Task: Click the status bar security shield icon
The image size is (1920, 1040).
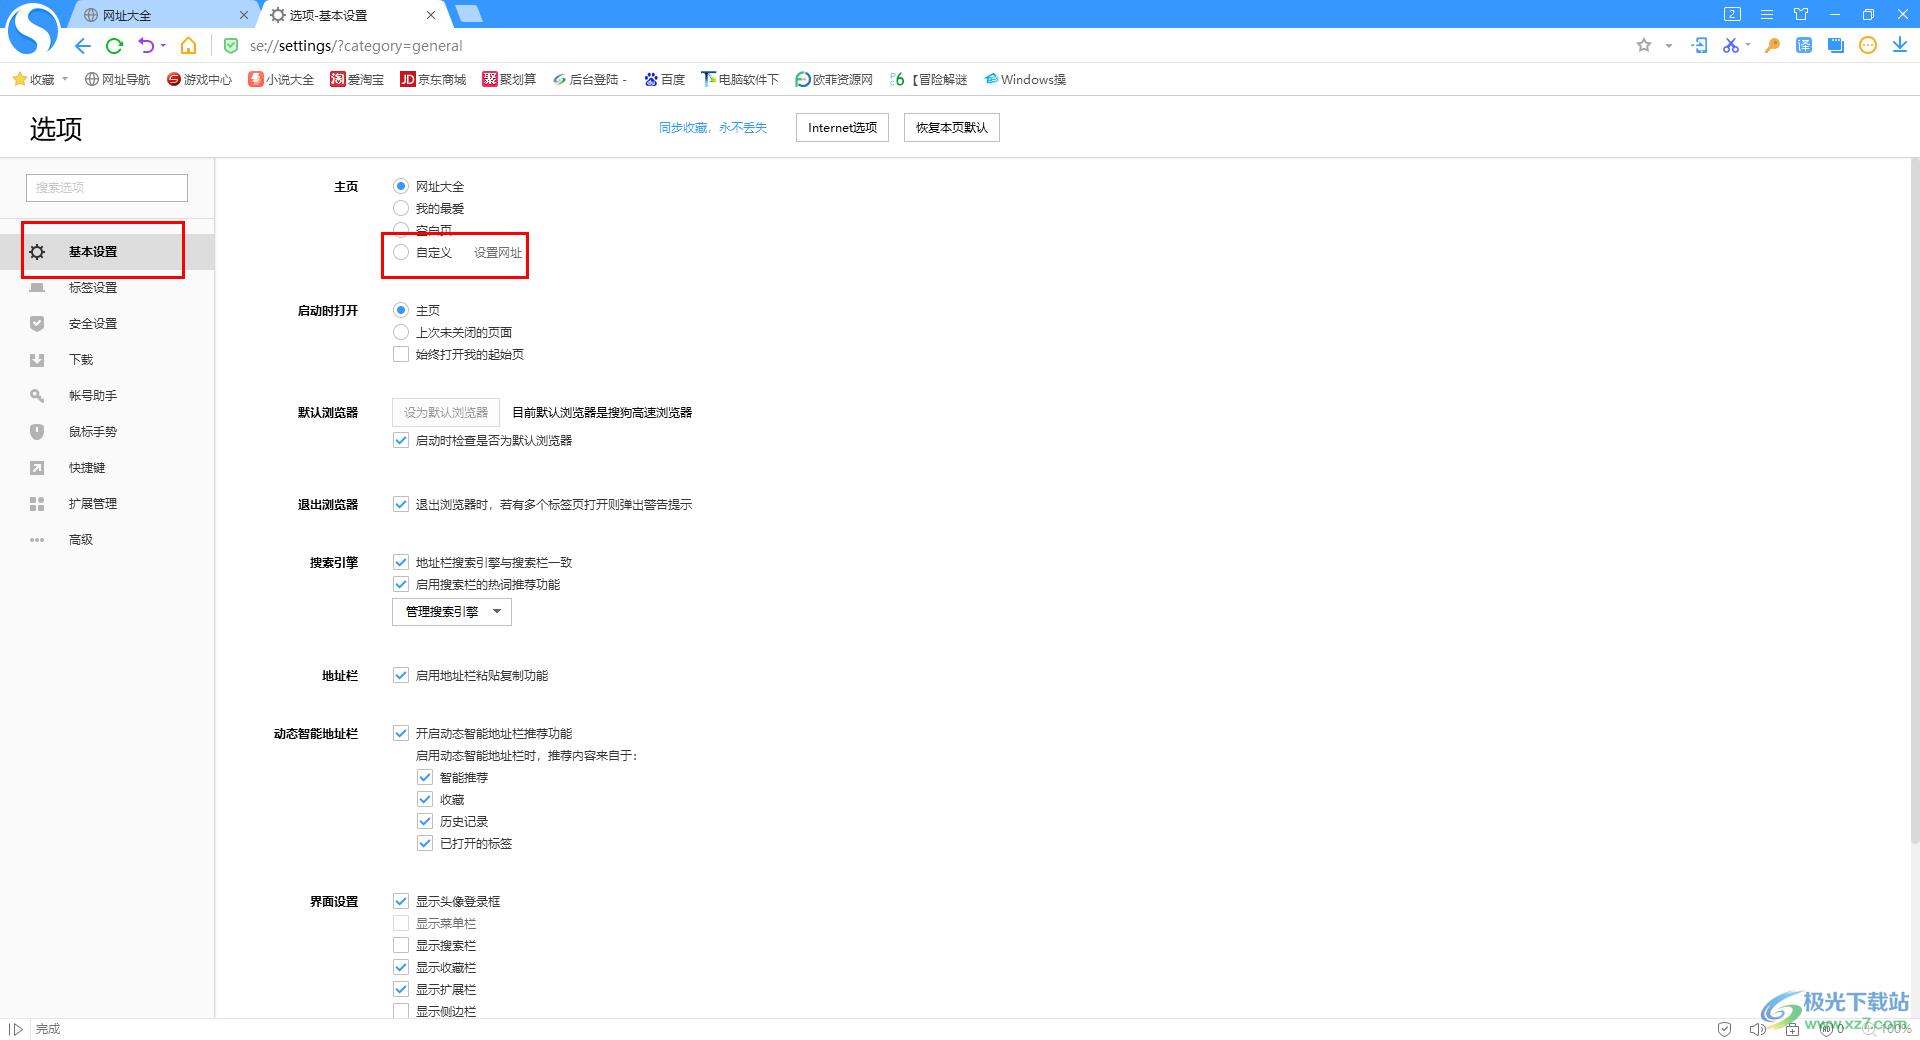Action: (x=1724, y=1029)
